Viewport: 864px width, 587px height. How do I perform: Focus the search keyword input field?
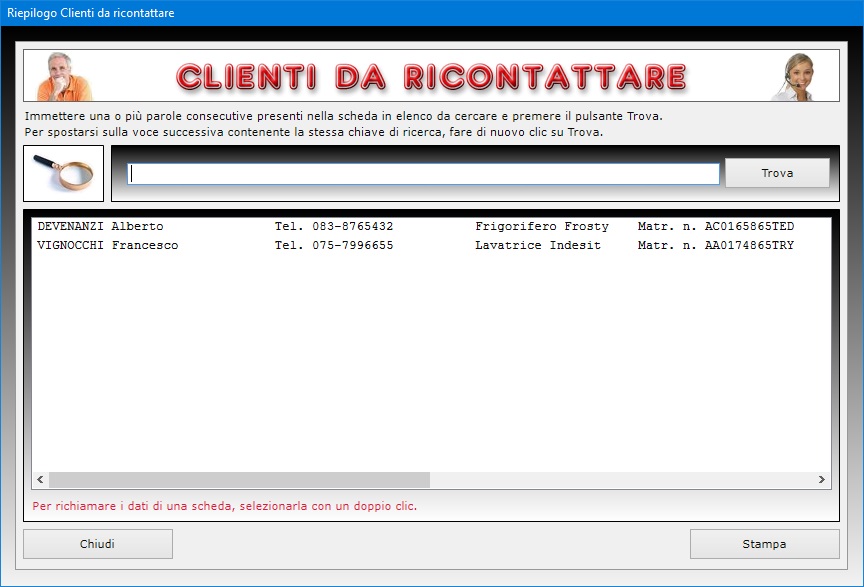click(x=423, y=174)
